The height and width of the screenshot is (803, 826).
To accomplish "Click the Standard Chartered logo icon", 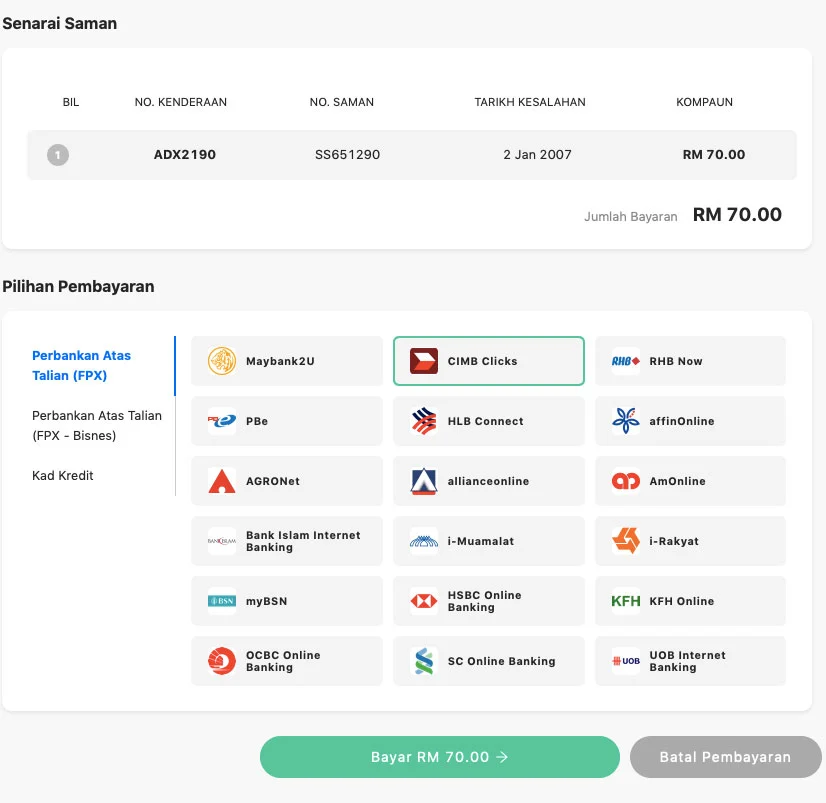I will tap(424, 661).
